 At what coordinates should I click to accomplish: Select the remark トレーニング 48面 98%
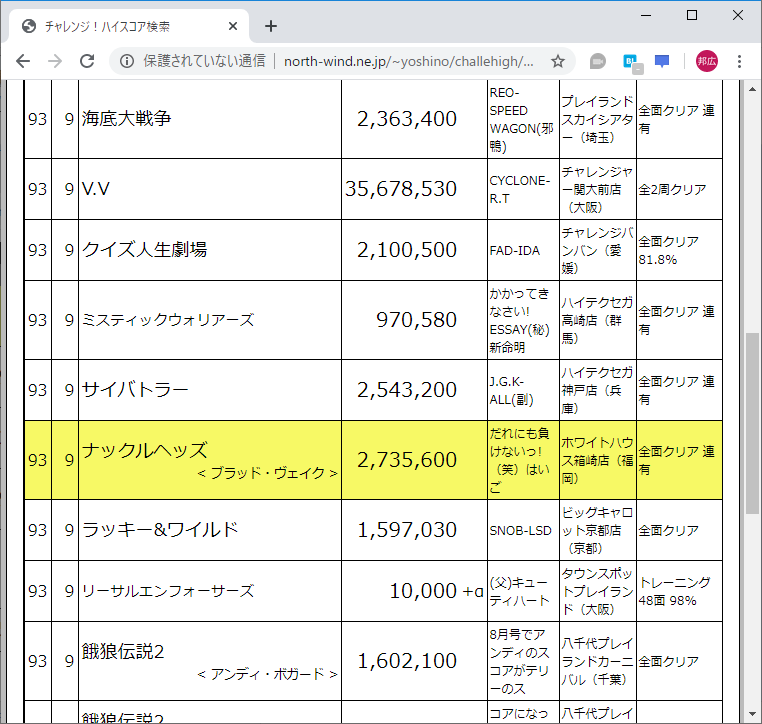tap(675, 592)
